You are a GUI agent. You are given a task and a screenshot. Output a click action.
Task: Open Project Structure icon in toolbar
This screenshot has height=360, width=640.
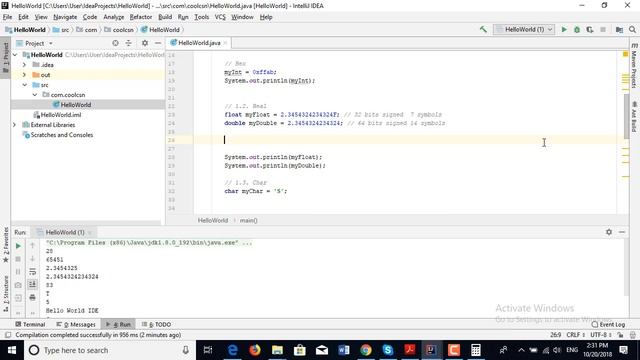(619, 29)
